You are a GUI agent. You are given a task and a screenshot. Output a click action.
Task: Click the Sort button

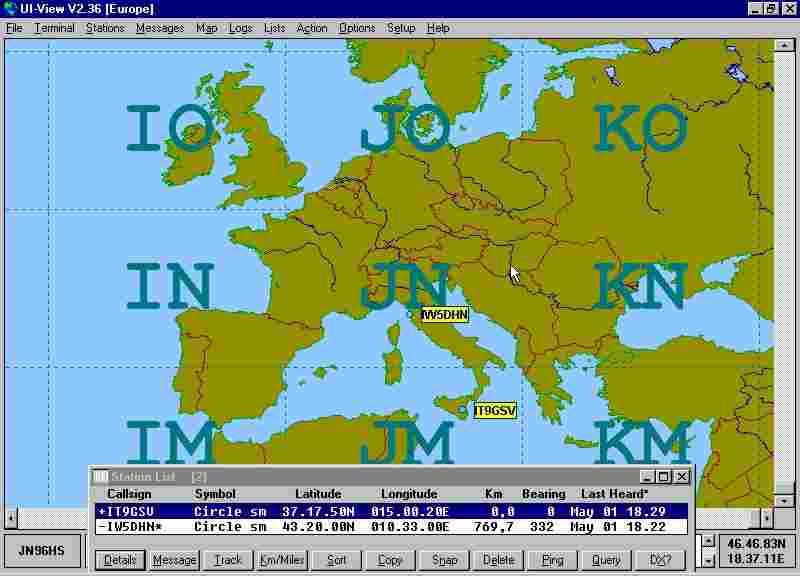tap(336, 560)
